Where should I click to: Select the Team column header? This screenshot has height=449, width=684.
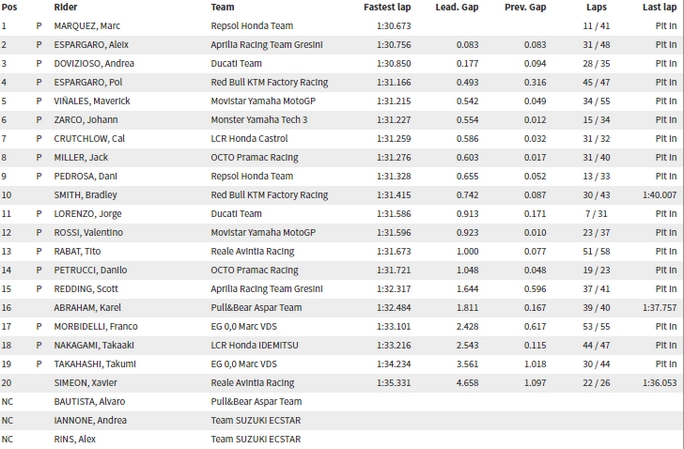(222, 7)
